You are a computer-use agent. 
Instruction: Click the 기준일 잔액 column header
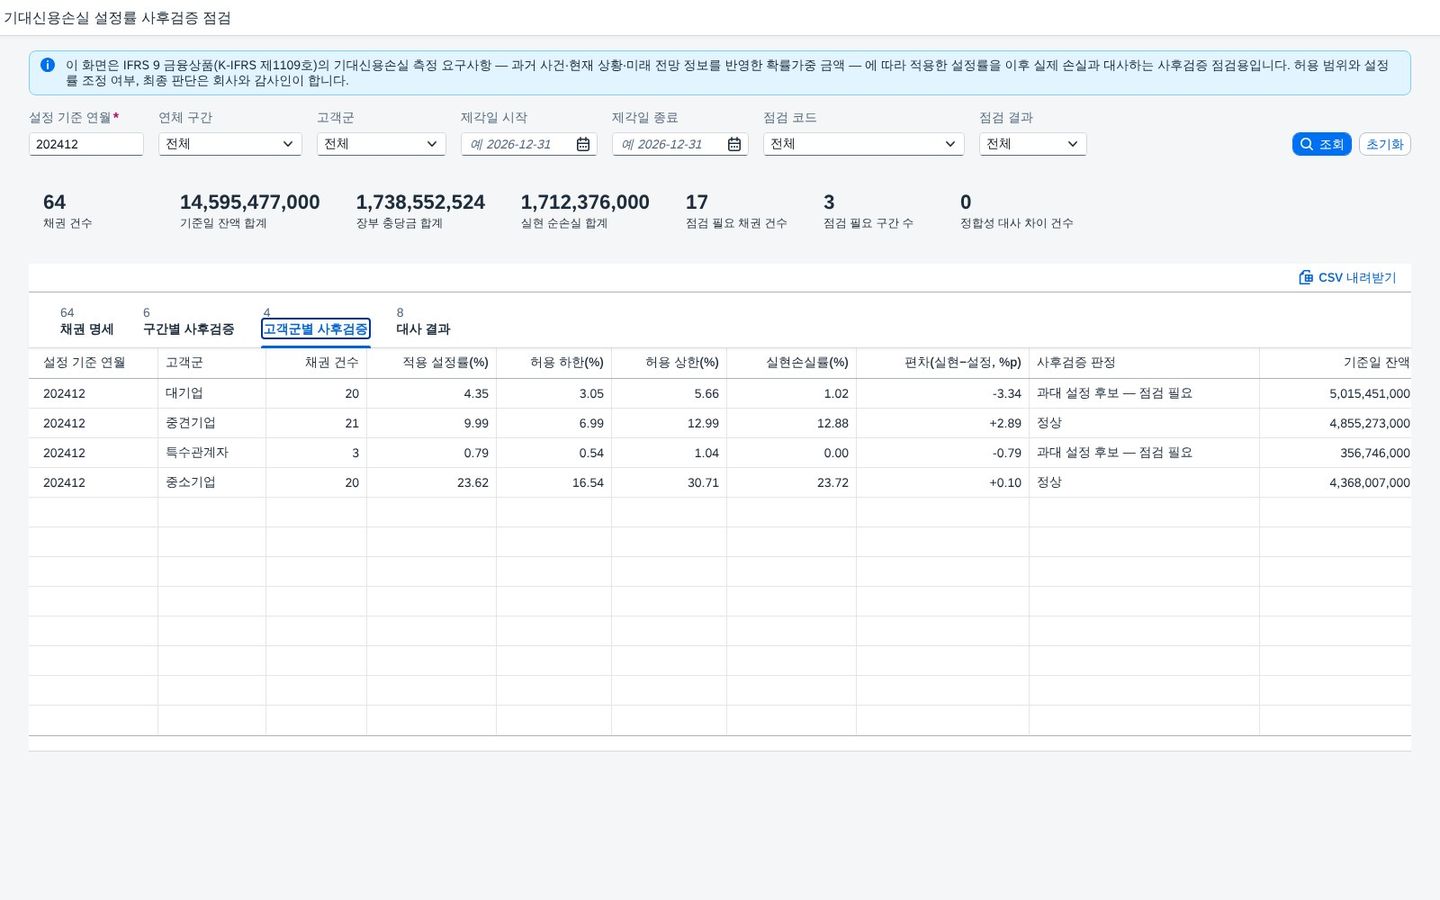point(1335,363)
